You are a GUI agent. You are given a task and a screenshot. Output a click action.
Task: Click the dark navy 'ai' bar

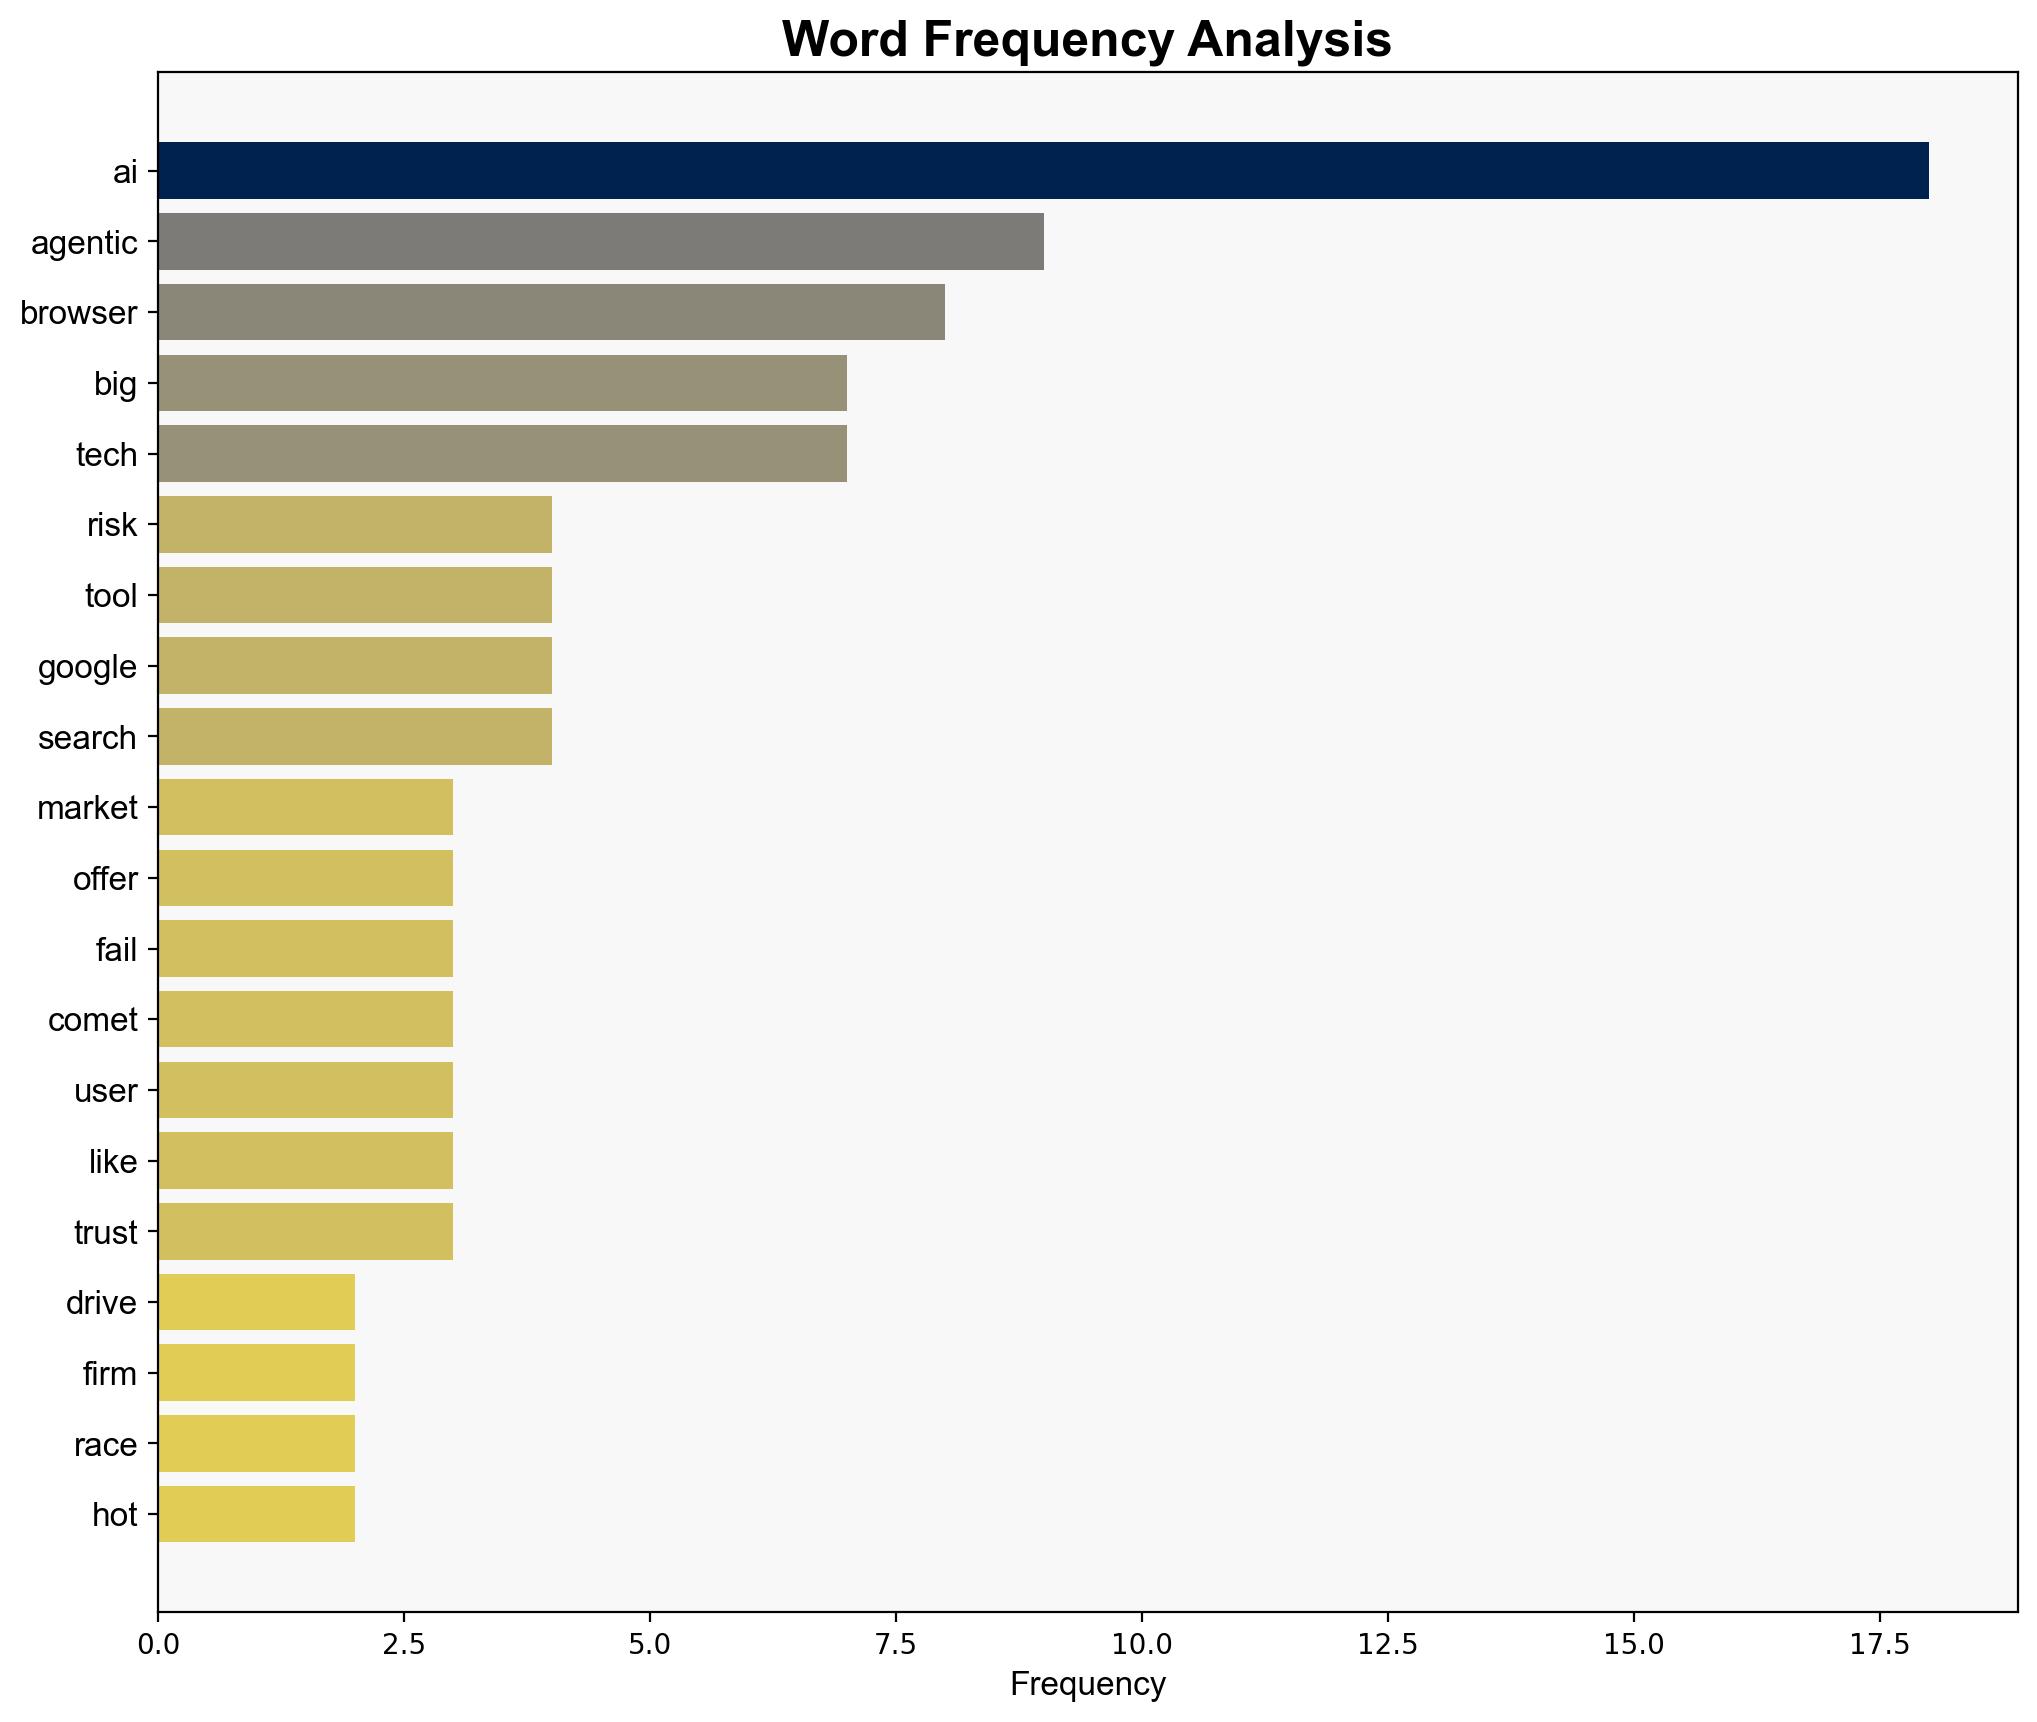tap(1042, 171)
